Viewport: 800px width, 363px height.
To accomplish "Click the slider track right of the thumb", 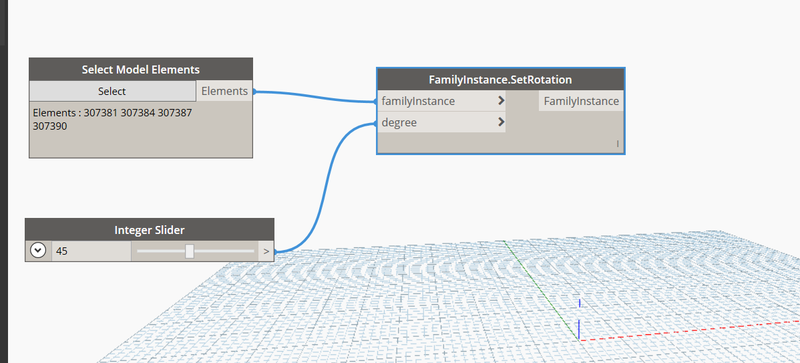I will coord(224,251).
